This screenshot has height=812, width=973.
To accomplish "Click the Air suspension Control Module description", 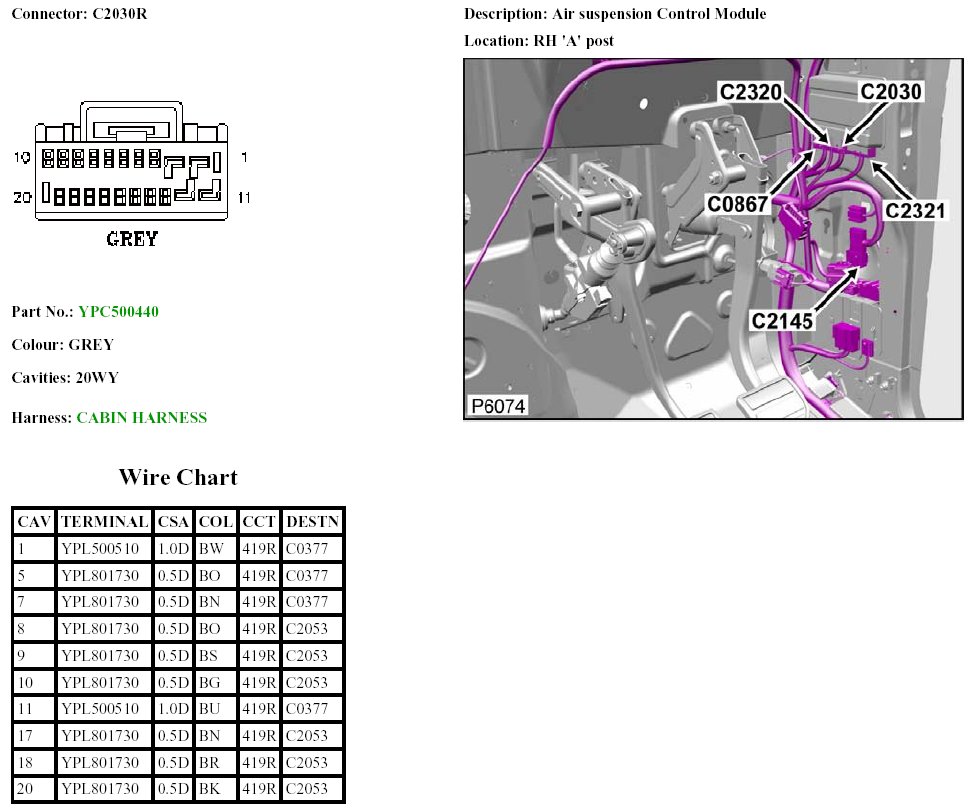I will pos(659,14).
